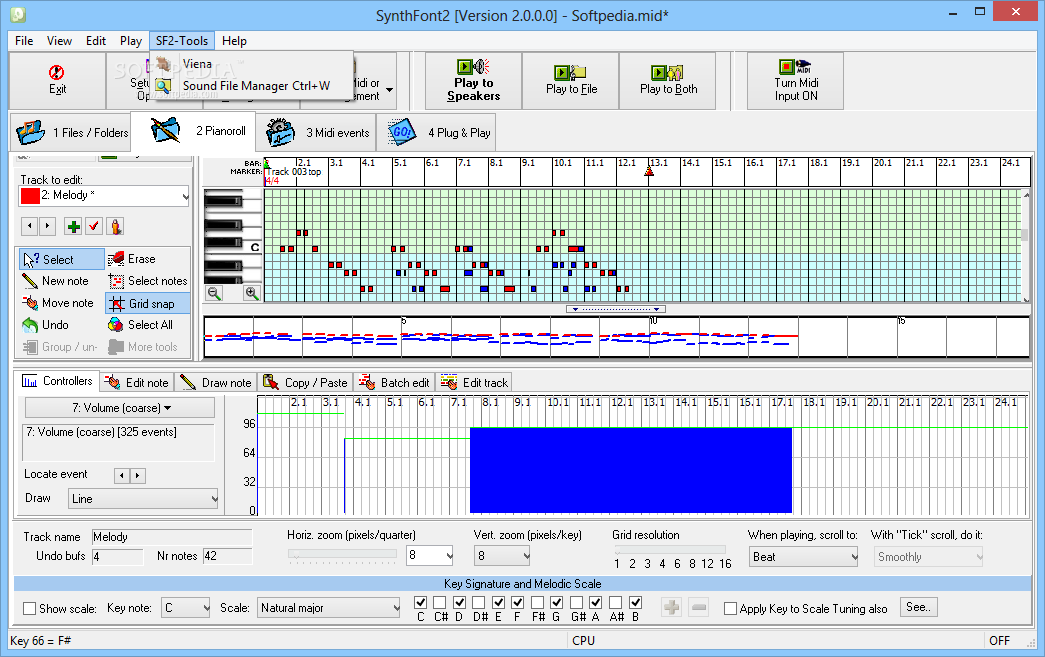Screen dimensions: 1045x657
Task: Open the File menu
Action: point(24,41)
